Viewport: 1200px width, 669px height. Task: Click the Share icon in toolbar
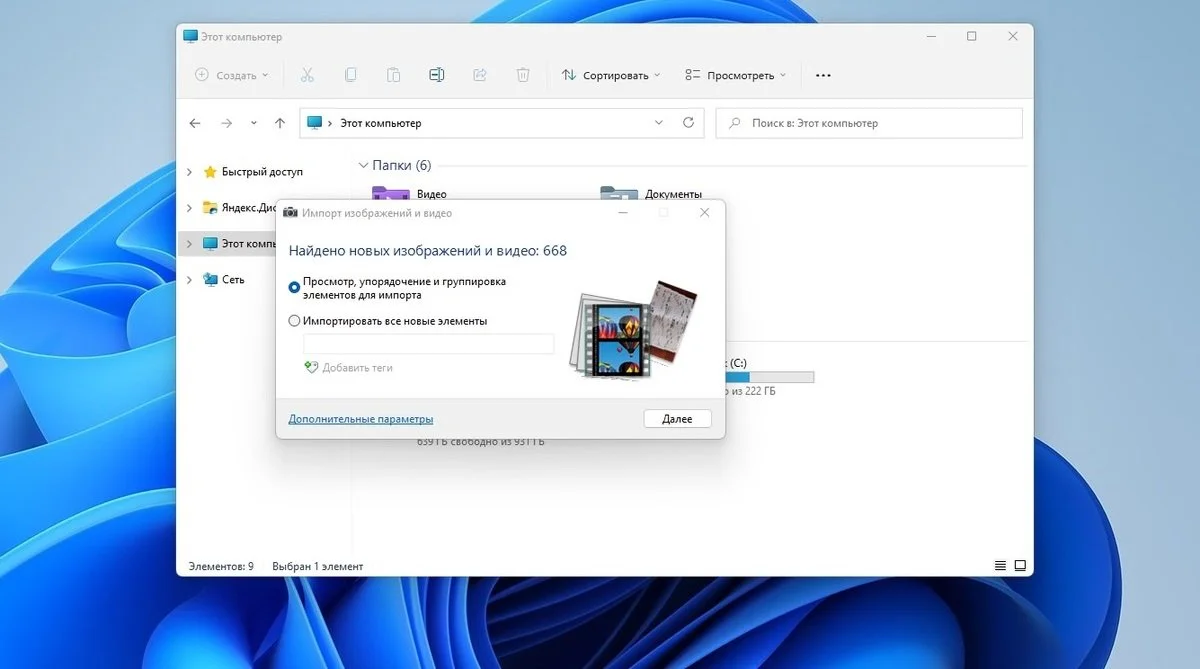coord(479,75)
